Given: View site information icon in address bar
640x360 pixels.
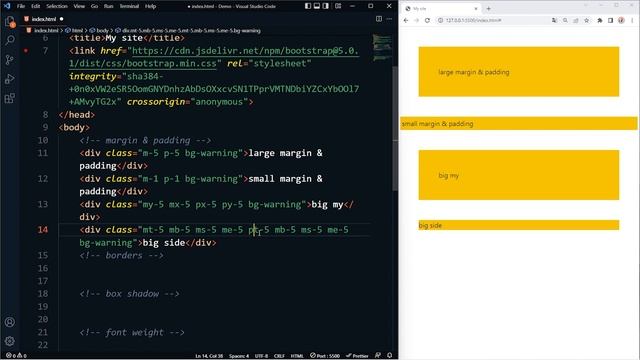Looking at the screenshot, I should coord(440,20).
